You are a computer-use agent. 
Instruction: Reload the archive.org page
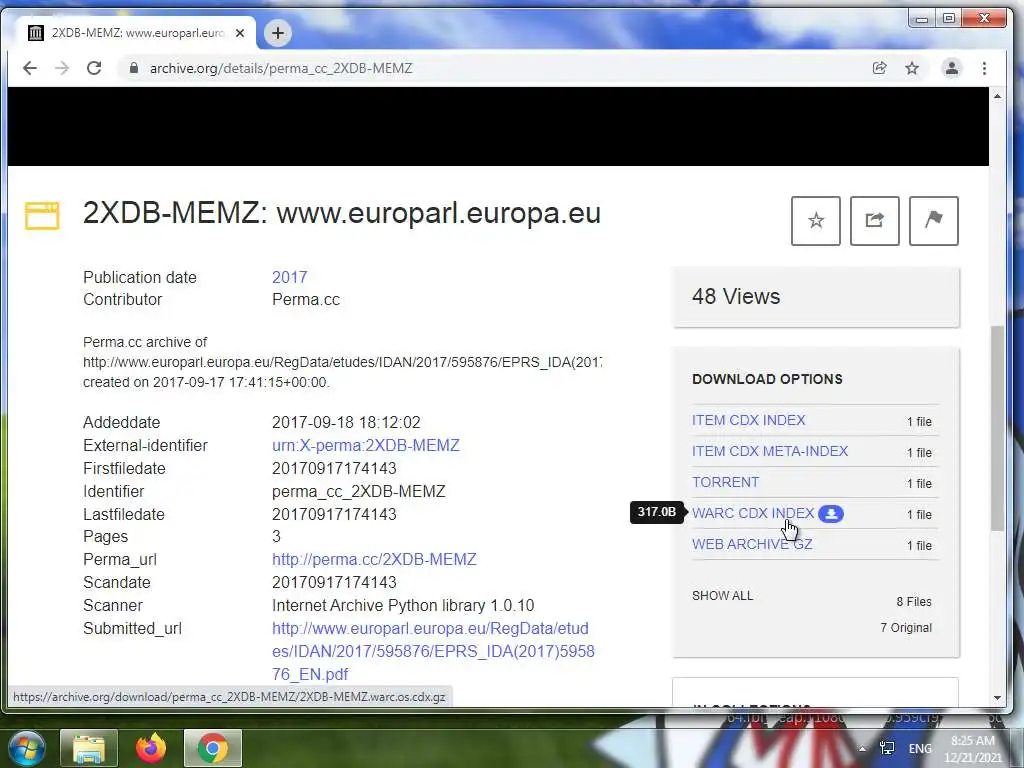(x=94, y=68)
